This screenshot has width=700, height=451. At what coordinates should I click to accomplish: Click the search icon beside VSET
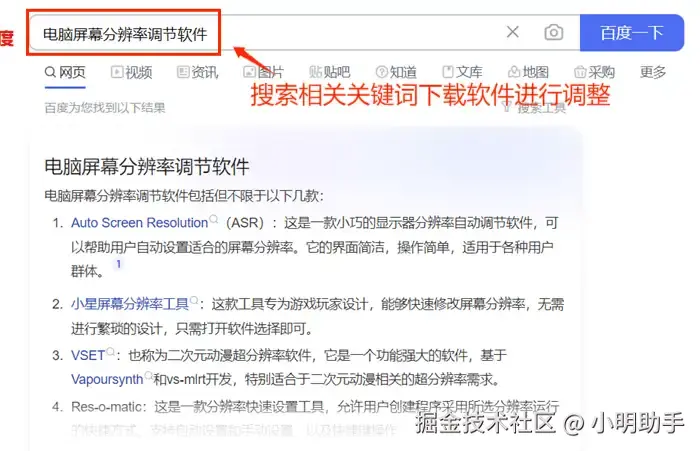(111, 351)
